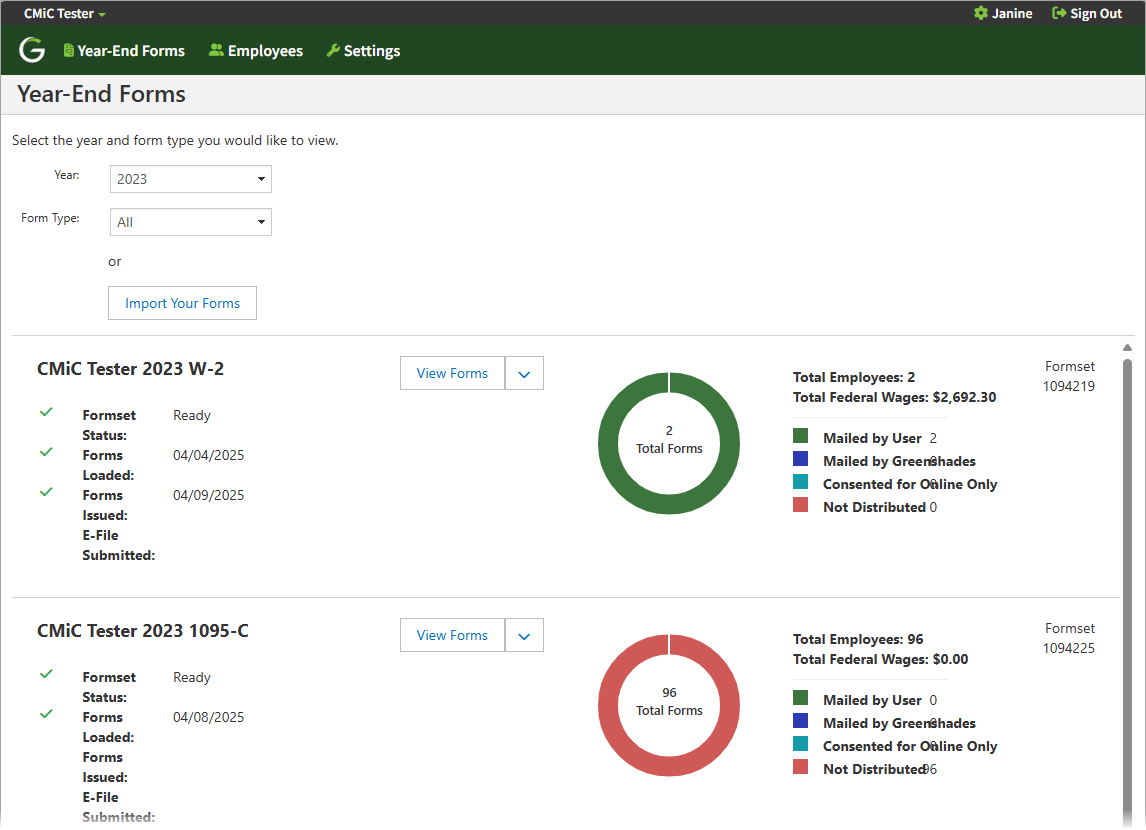Viewport: 1146px width, 830px height.
Task: Click View Forms for the 2023 1095-C
Action: tap(452, 636)
